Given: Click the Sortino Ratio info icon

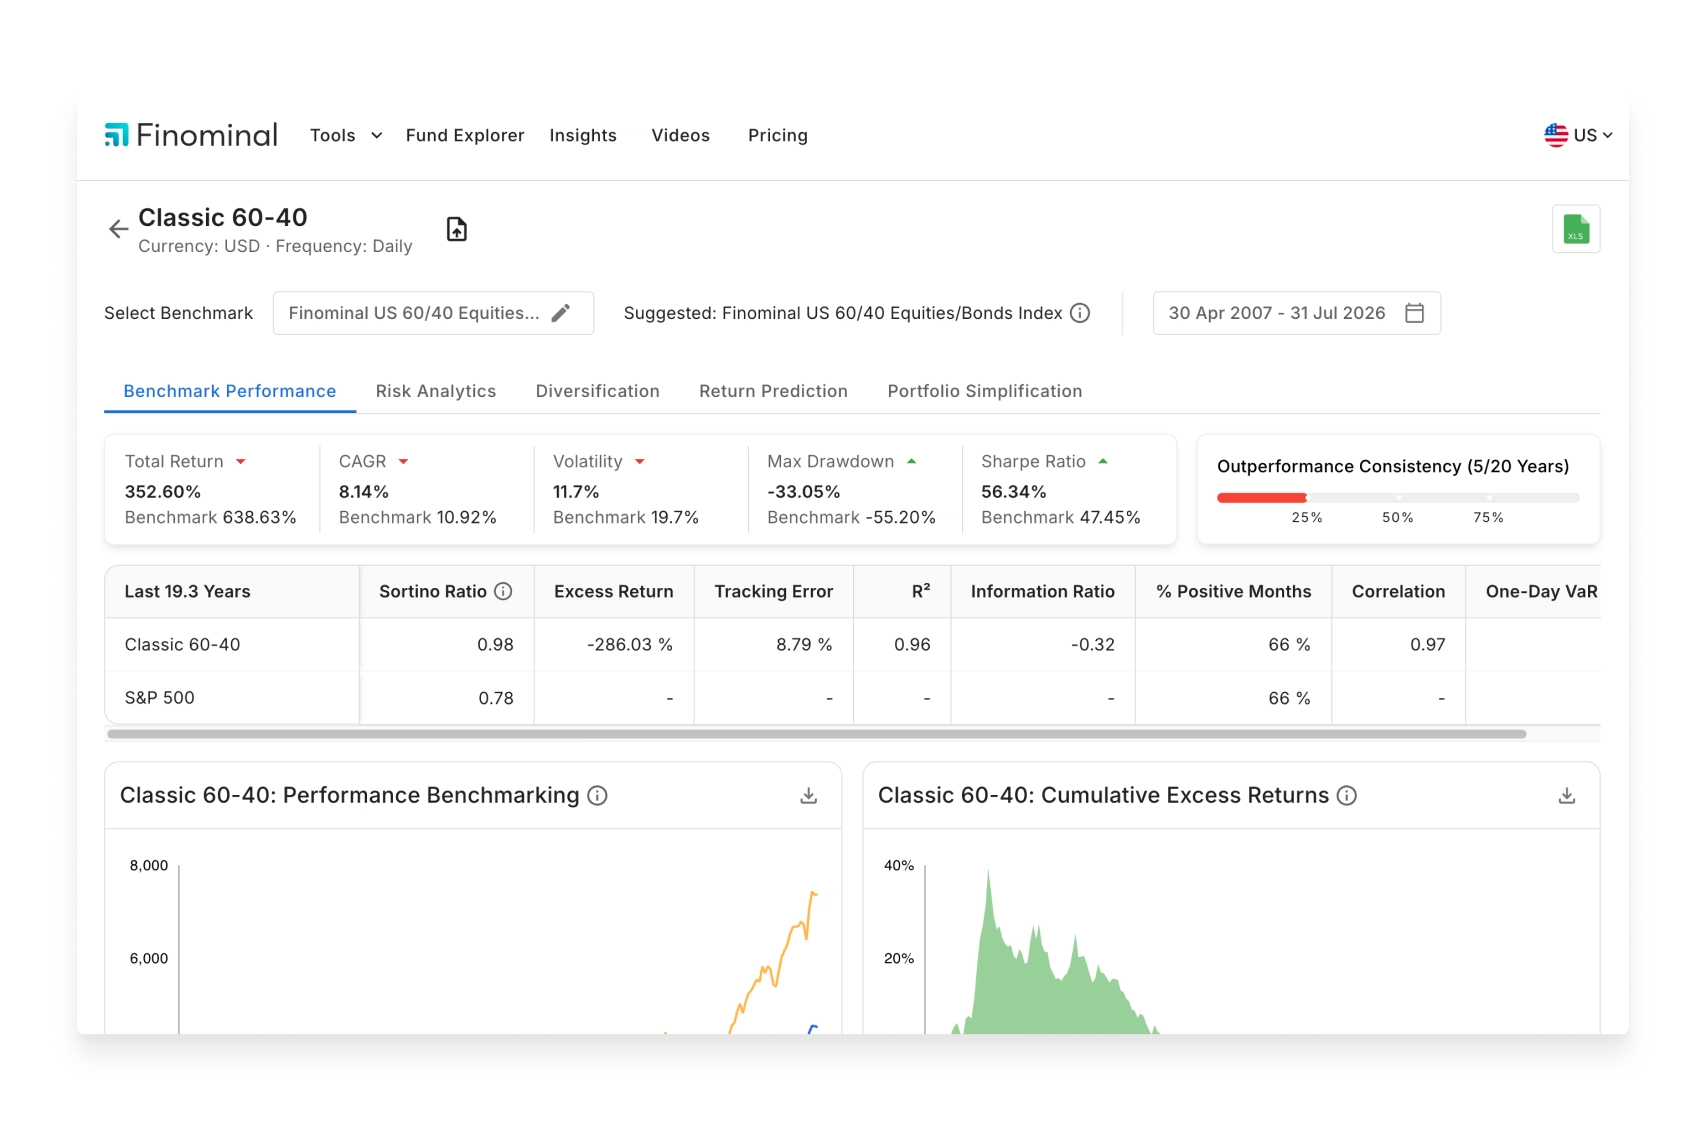Looking at the screenshot, I should click(x=504, y=591).
